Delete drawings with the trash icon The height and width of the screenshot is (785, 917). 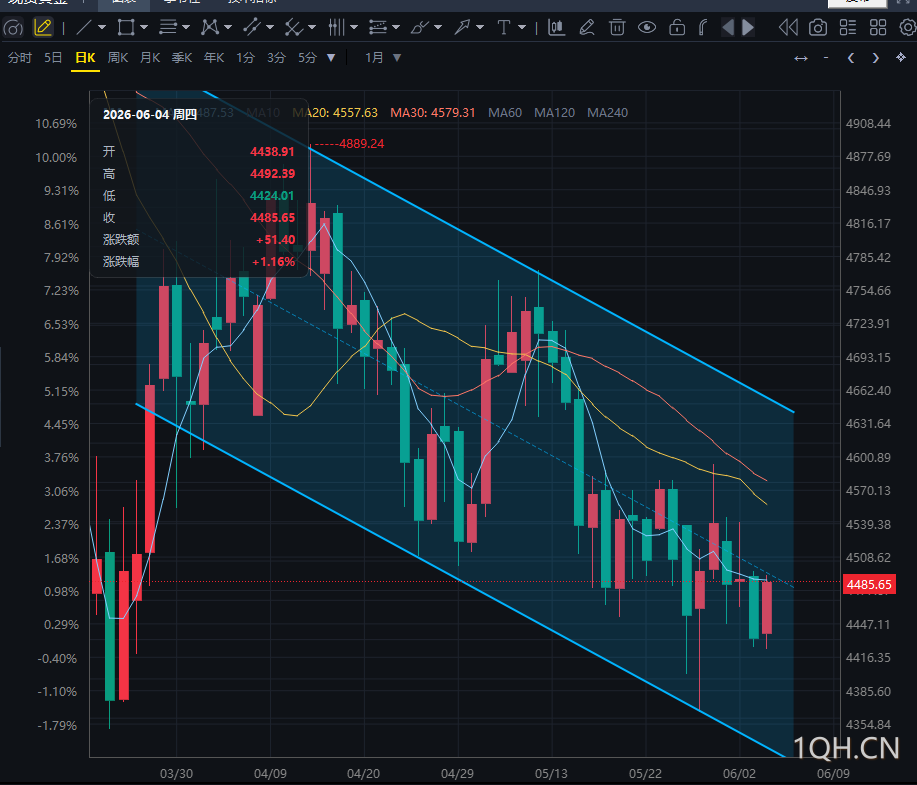pyautogui.click(x=617, y=27)
